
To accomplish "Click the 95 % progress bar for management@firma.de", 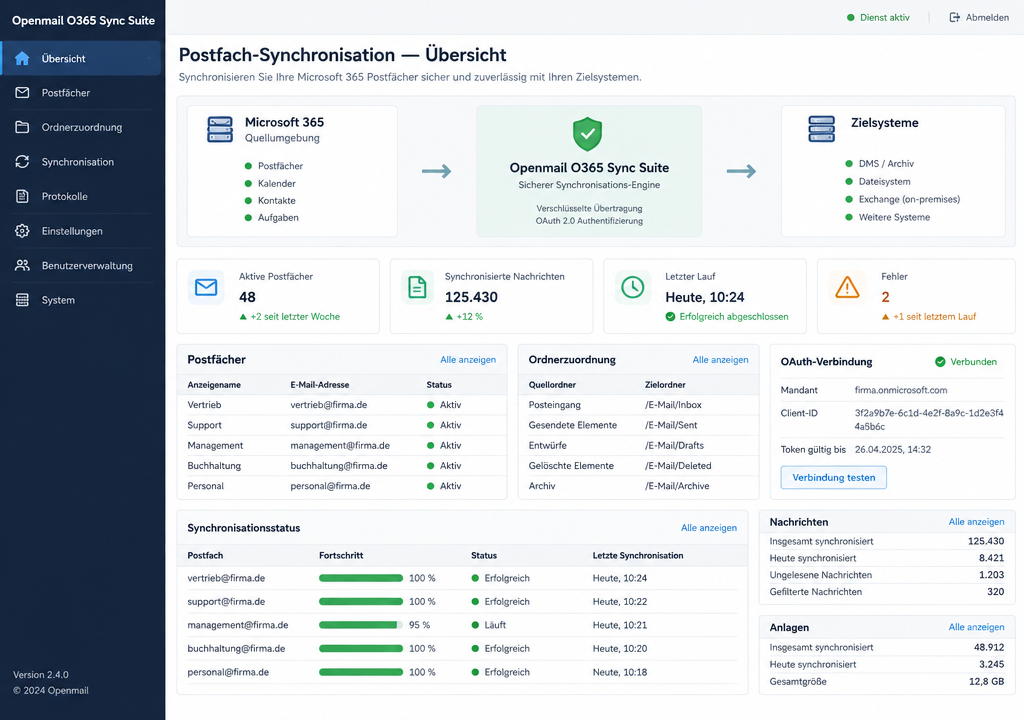I will click(x=360, y=625).
